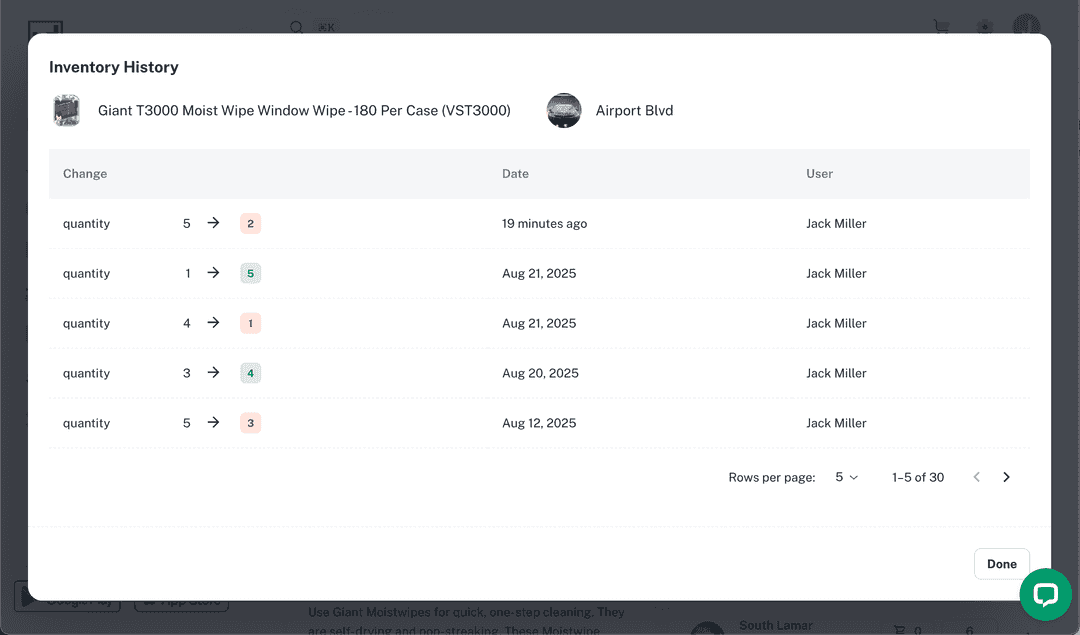Click the green badge showing 4

pos(250,374)
